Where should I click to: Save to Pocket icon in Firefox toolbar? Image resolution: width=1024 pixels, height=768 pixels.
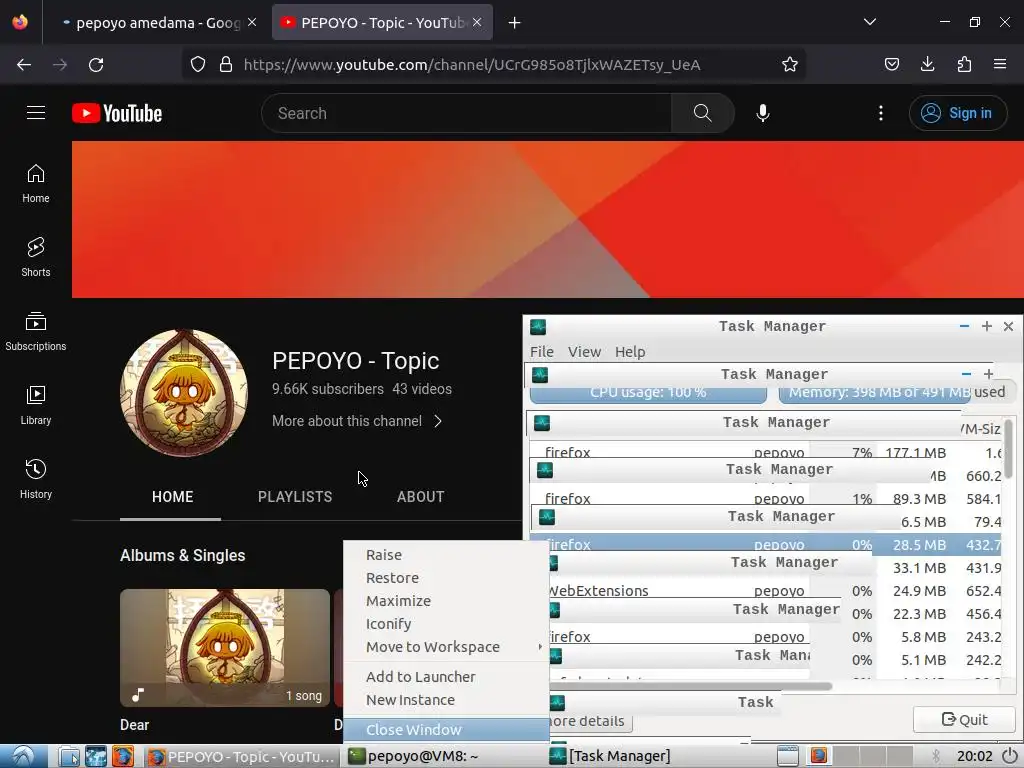(891, 64)
